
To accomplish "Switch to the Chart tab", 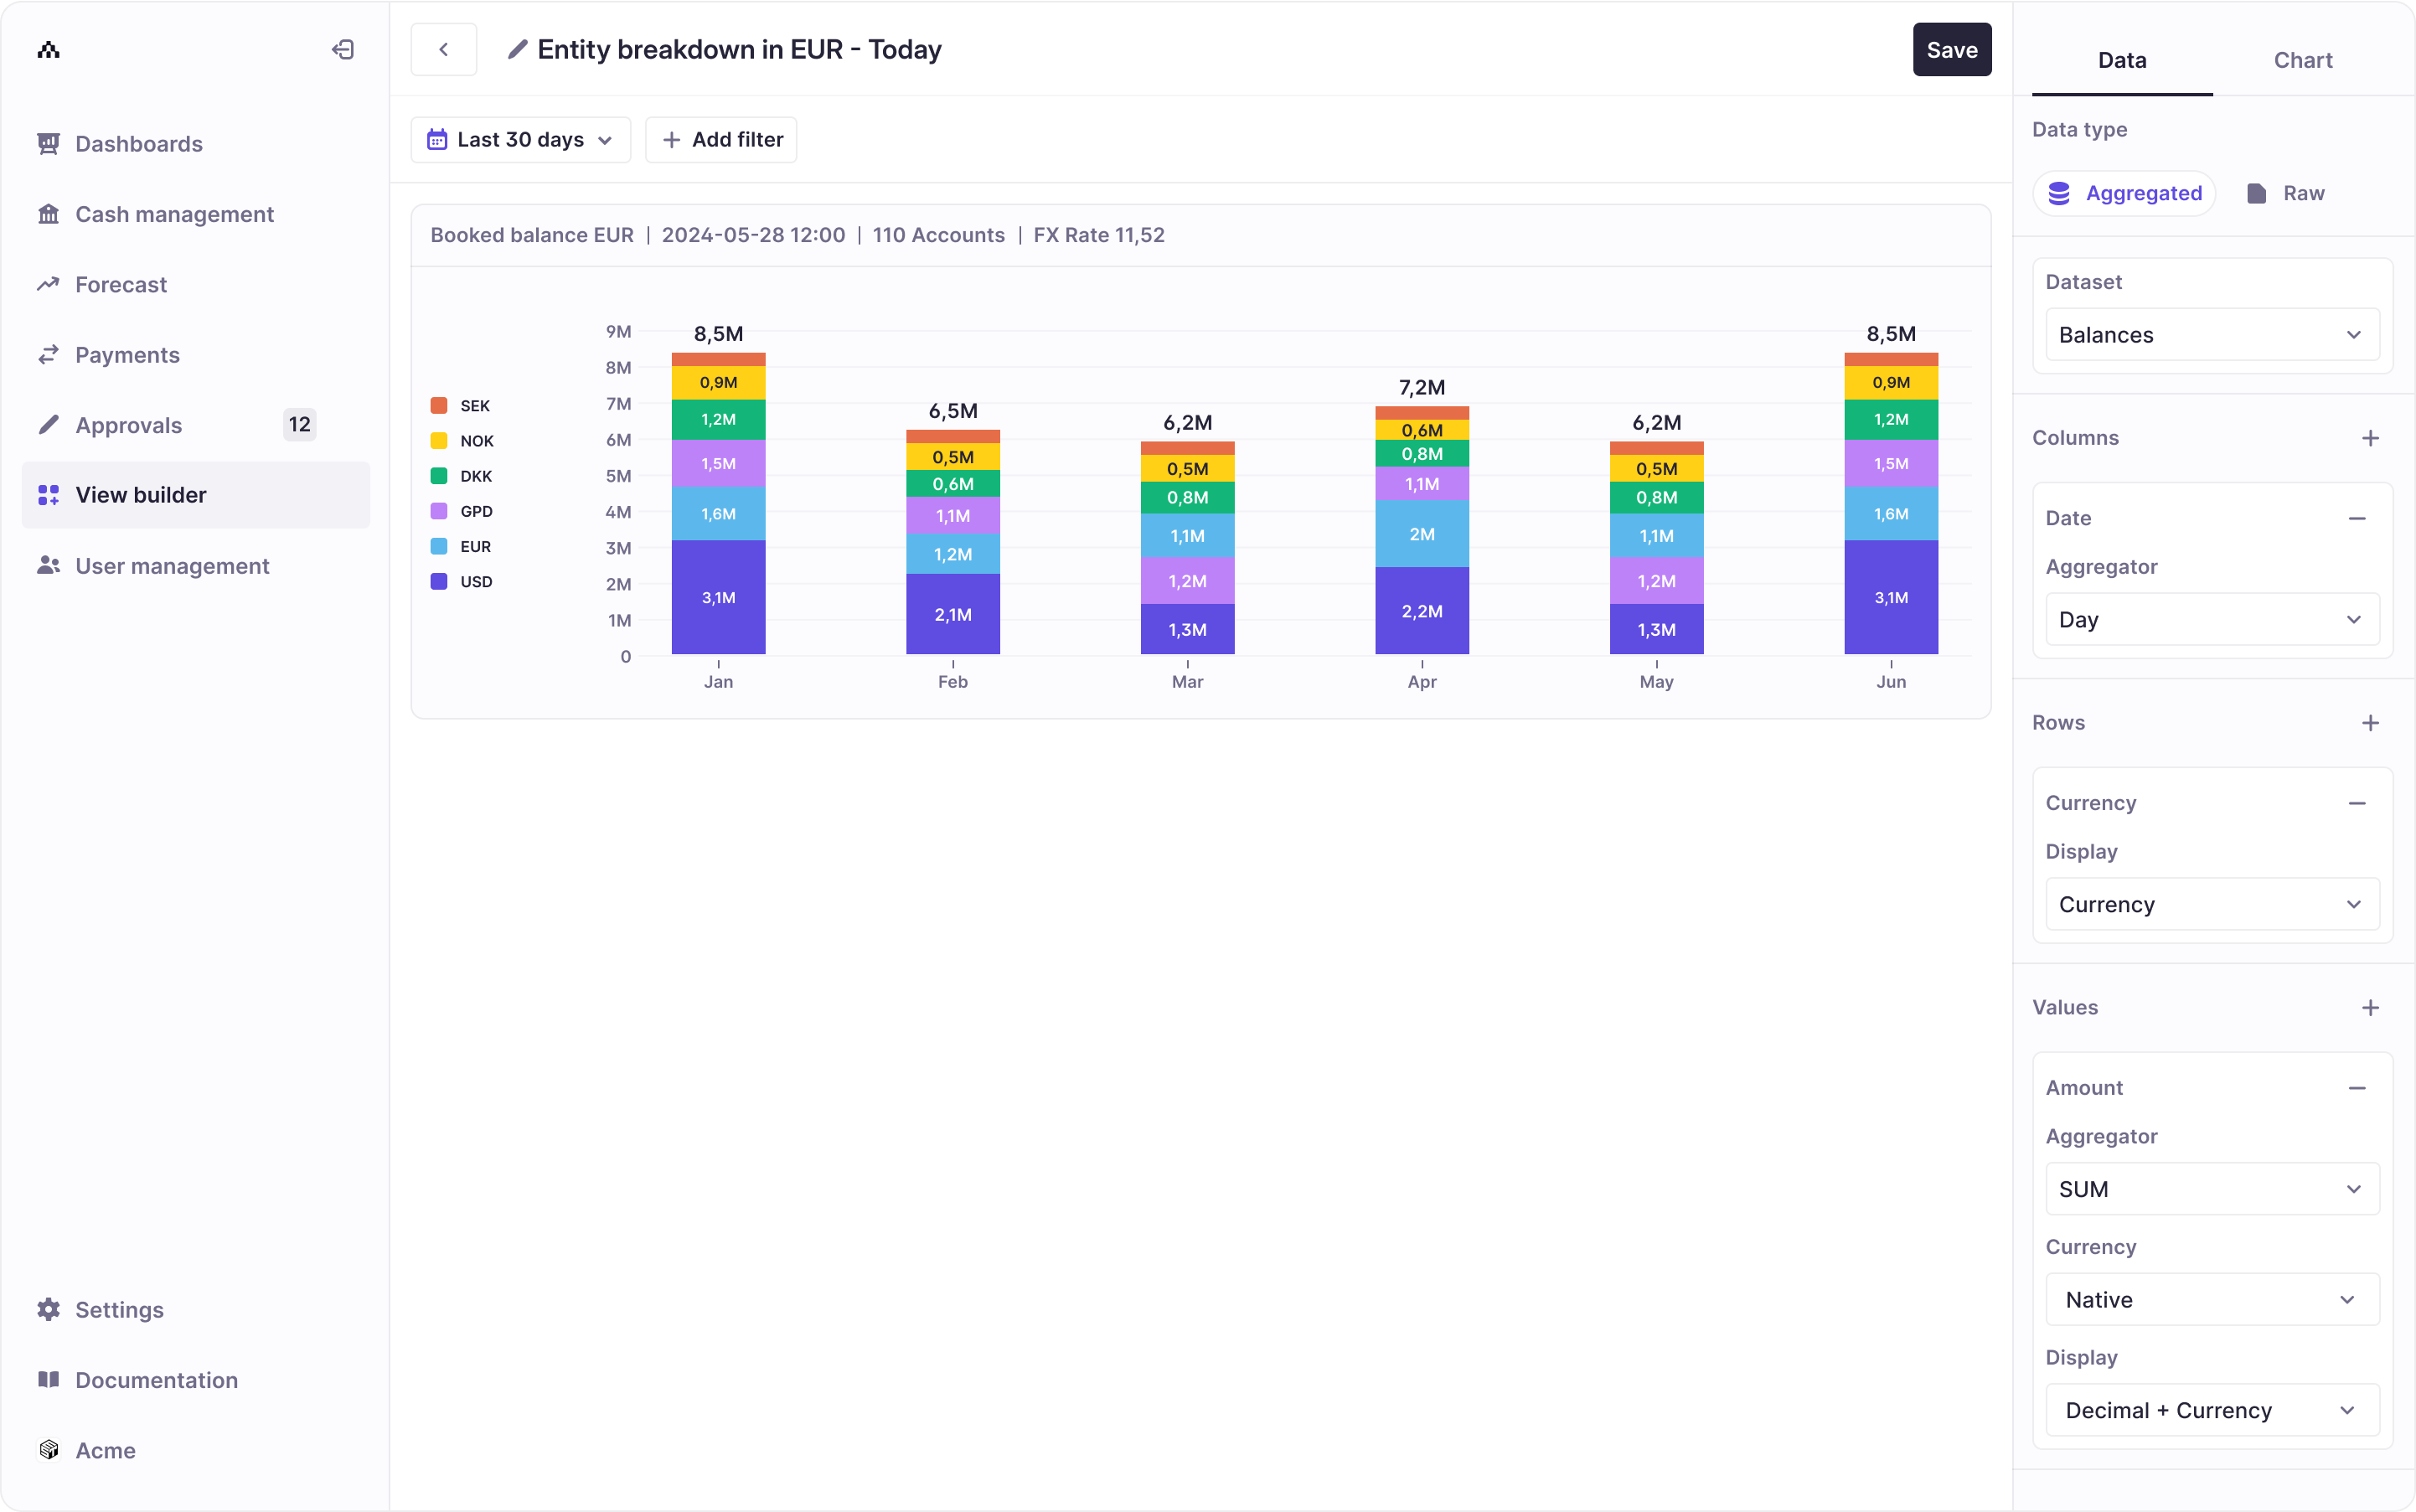I will point(2302,60).
